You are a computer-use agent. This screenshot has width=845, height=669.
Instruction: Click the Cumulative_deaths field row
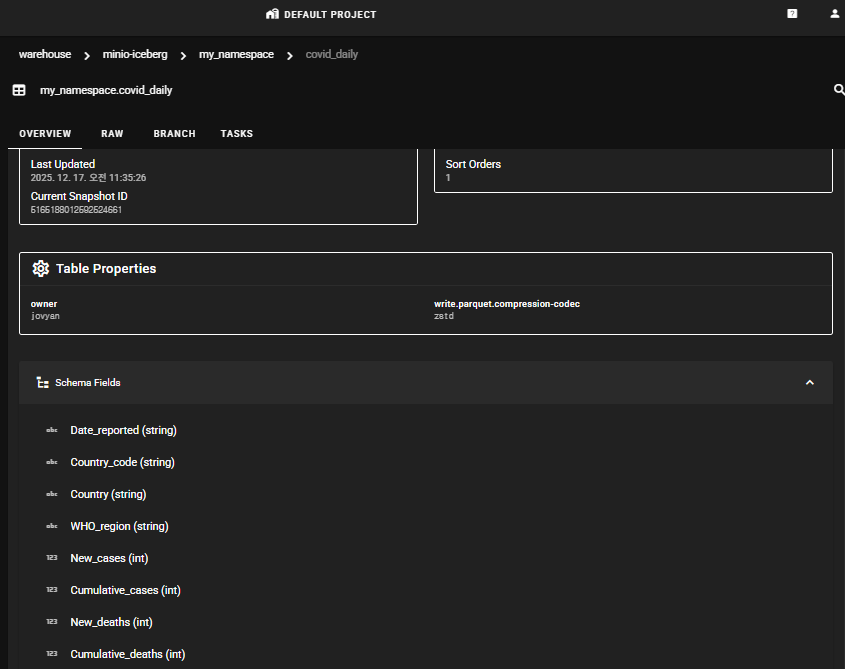(127, 654)
